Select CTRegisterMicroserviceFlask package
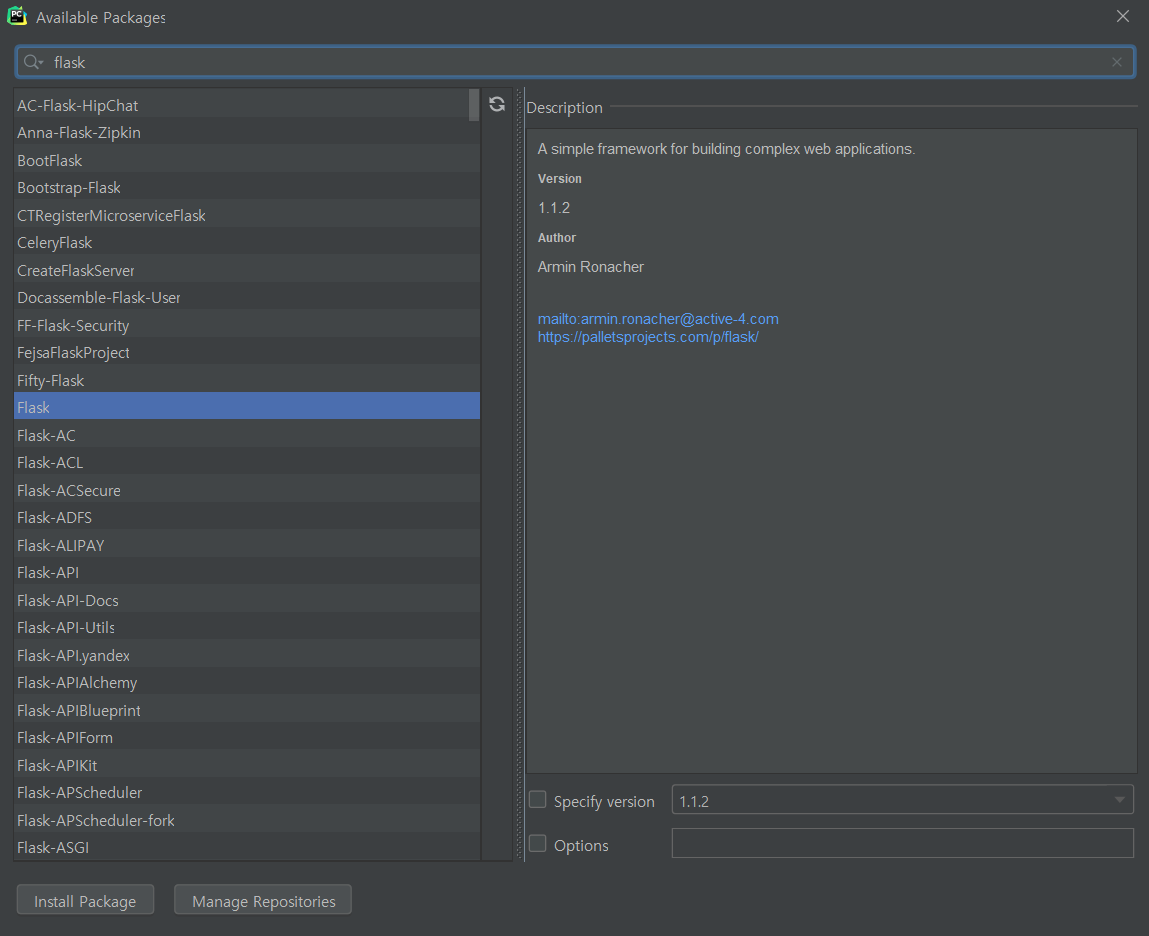The width and height of the screenshot is (1149, 936). (x=247, y=215)
